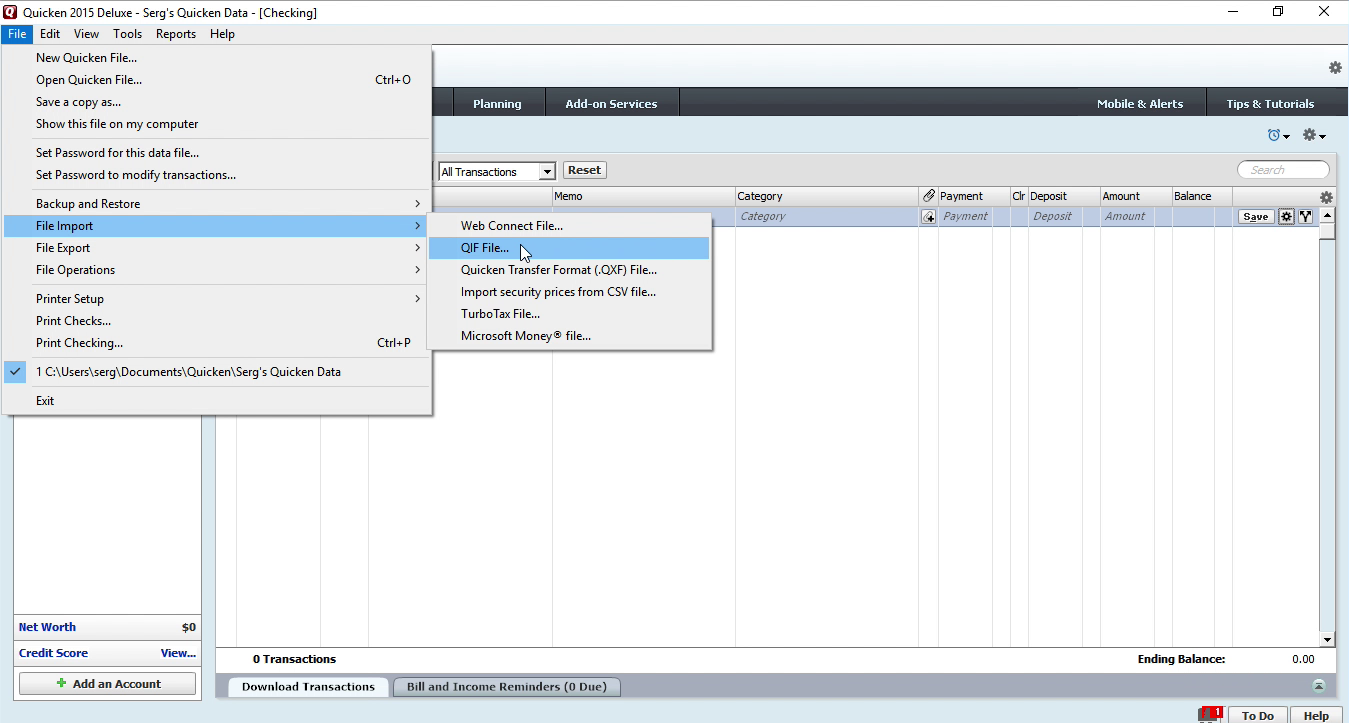
Task: Click the Payment field in the new transaction row
Action: point(965,216)
